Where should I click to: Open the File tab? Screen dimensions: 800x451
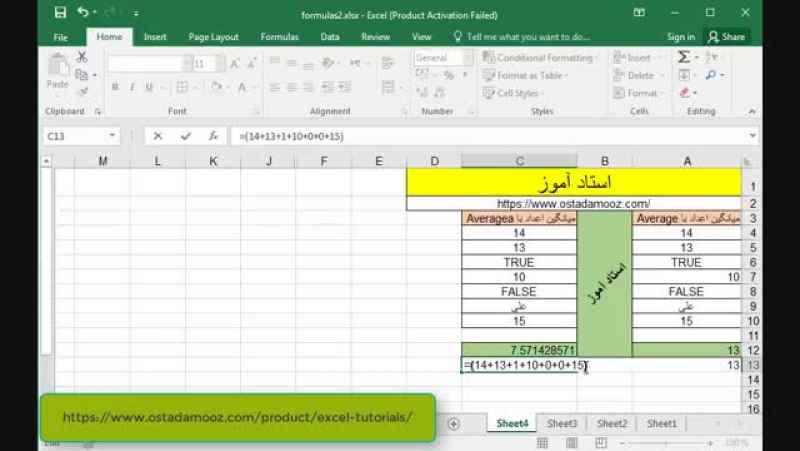[x=61, y=37]
